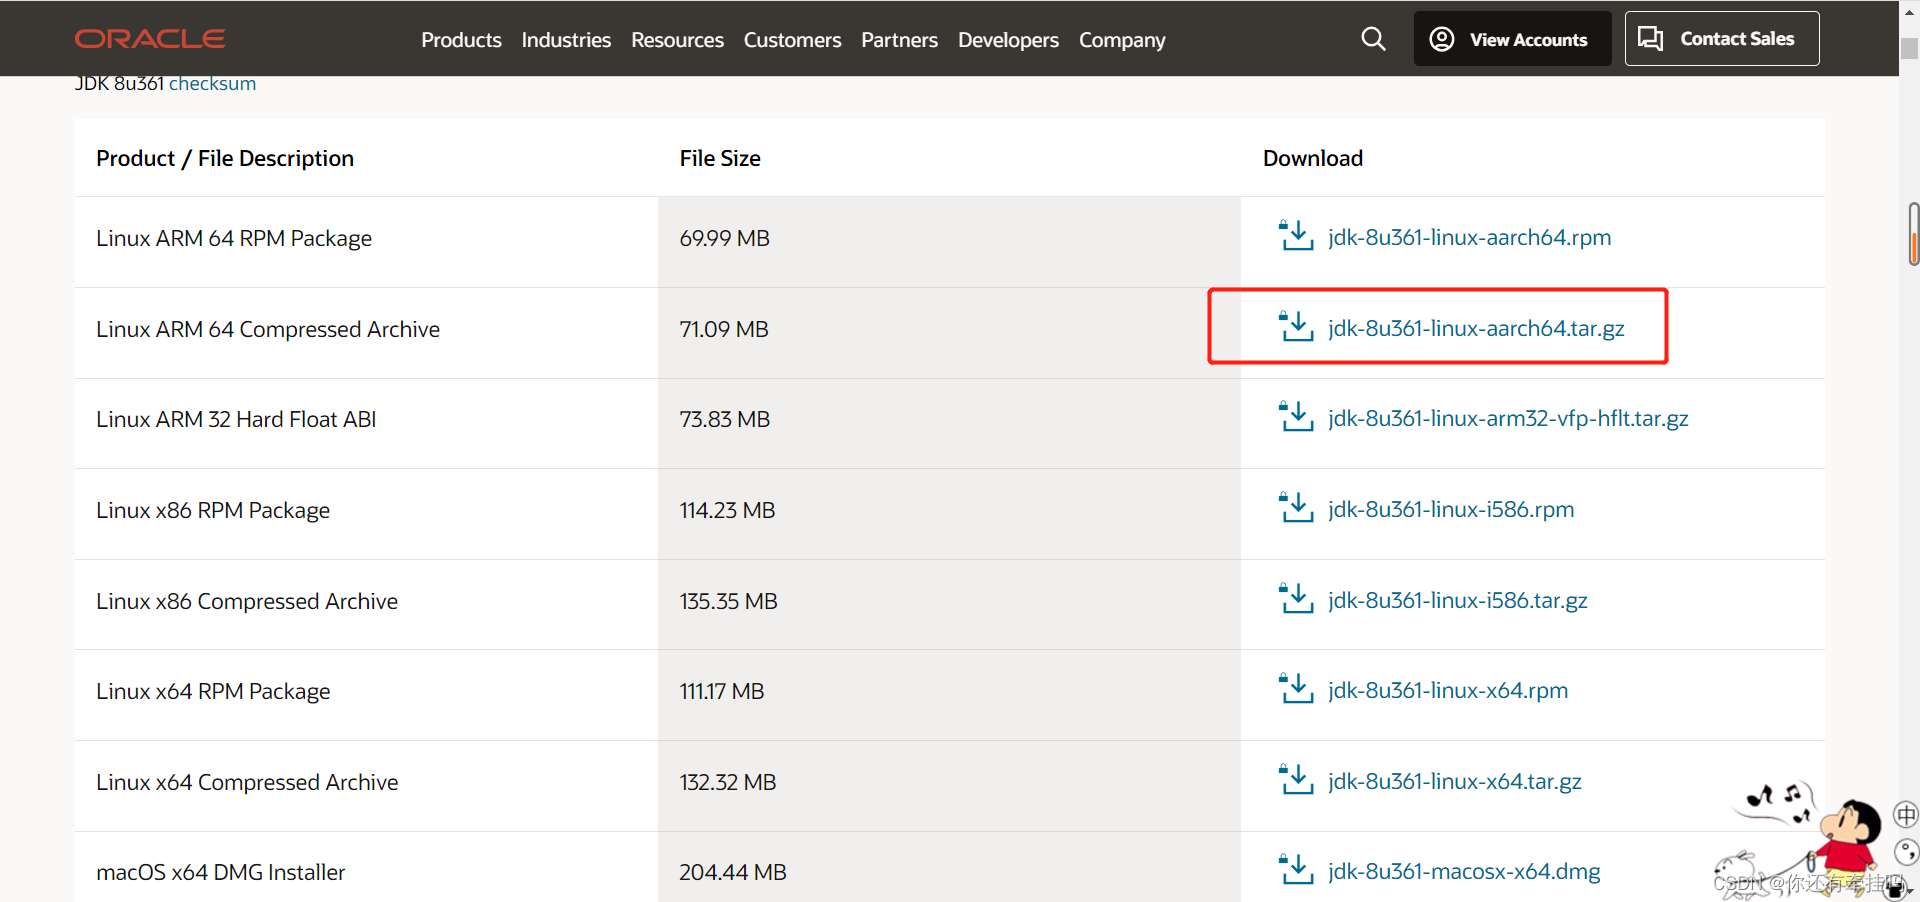Select the 'Linux ARM 64 RPM Package' text
The width and height of the screenshot is (1920, 902).
pyautogui.click(x=234, y=238)
